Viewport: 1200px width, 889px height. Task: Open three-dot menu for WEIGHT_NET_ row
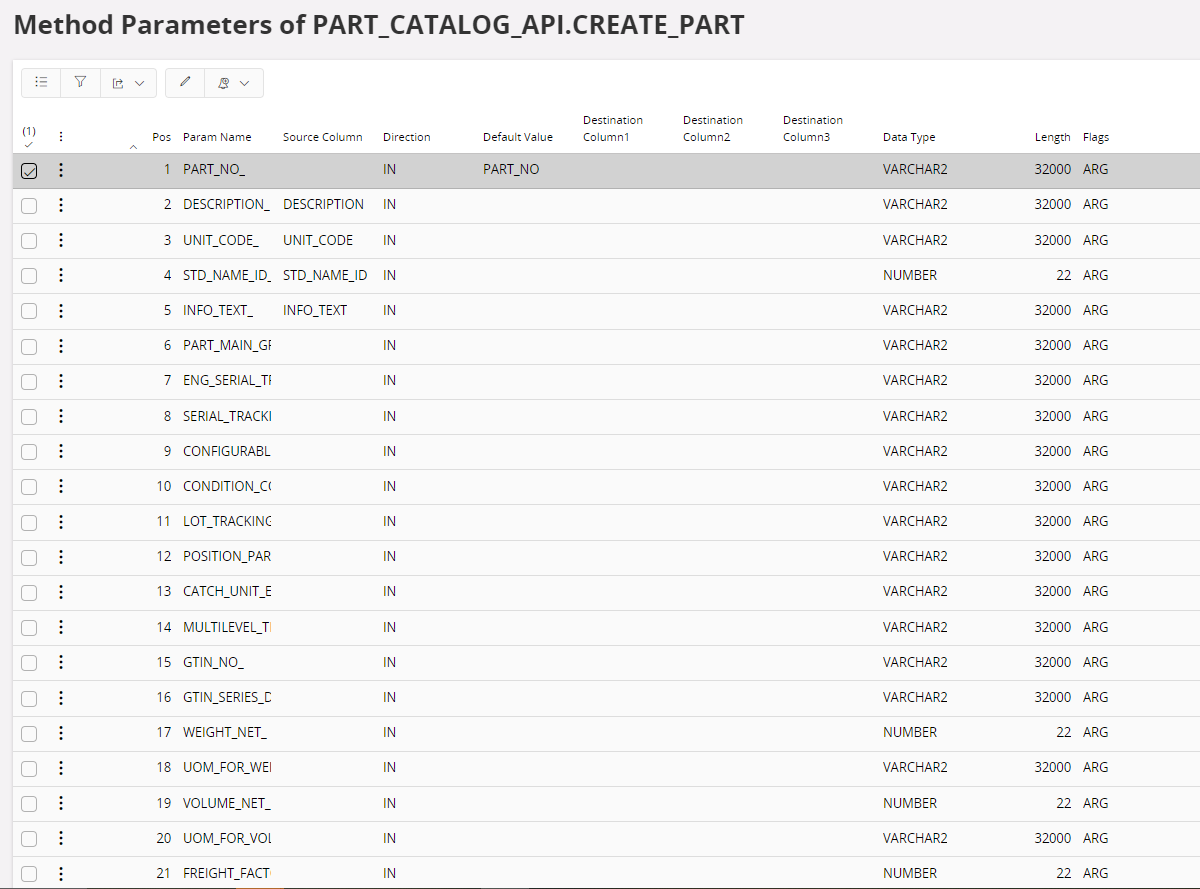pos(61,733)
